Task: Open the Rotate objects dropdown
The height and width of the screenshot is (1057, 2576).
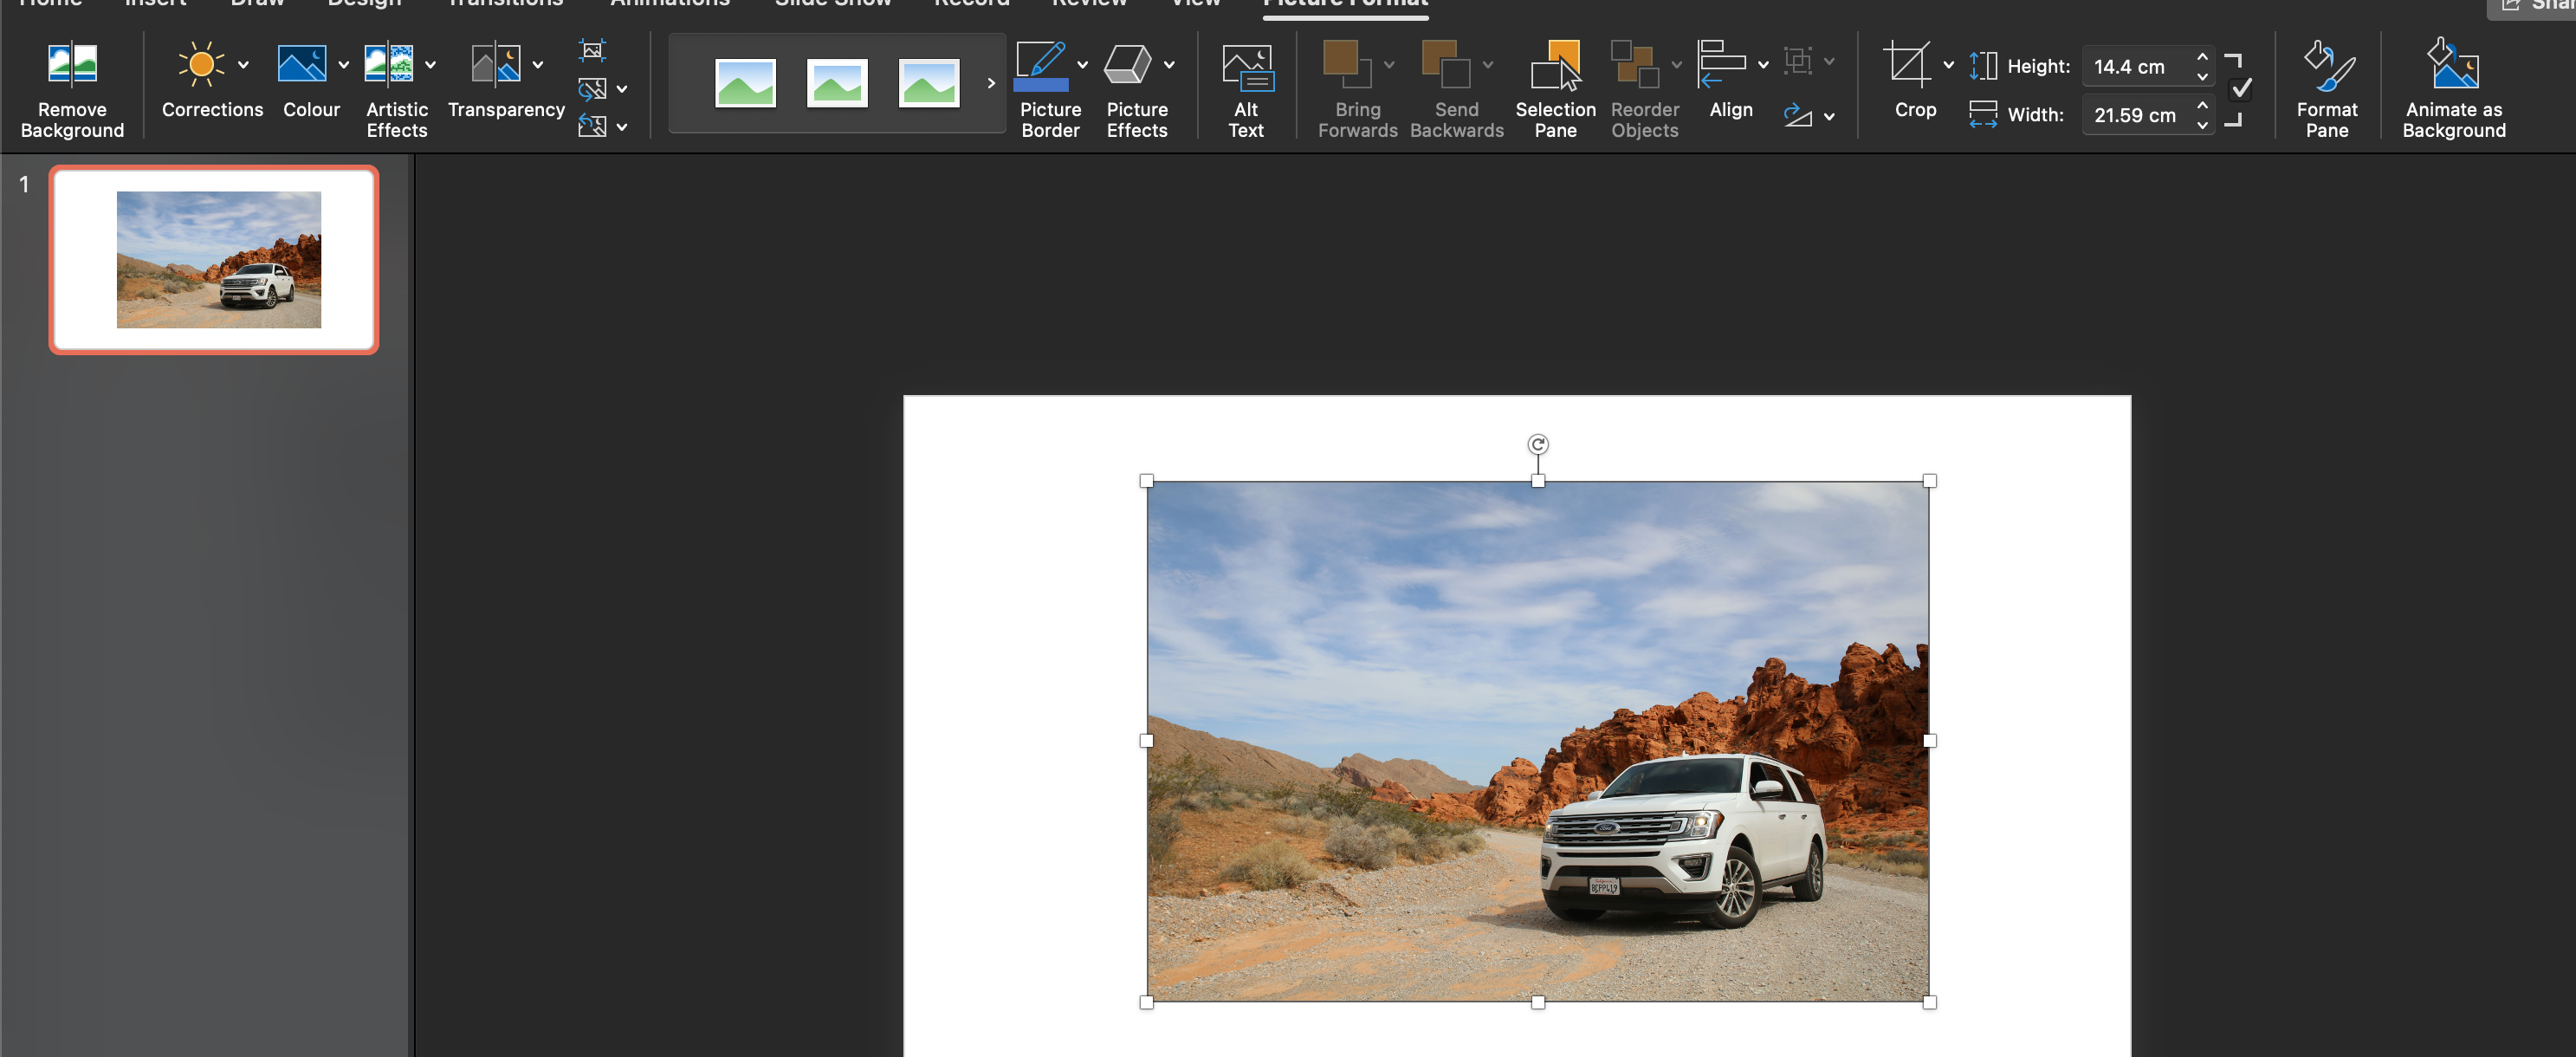Action: click(1828, 117)
